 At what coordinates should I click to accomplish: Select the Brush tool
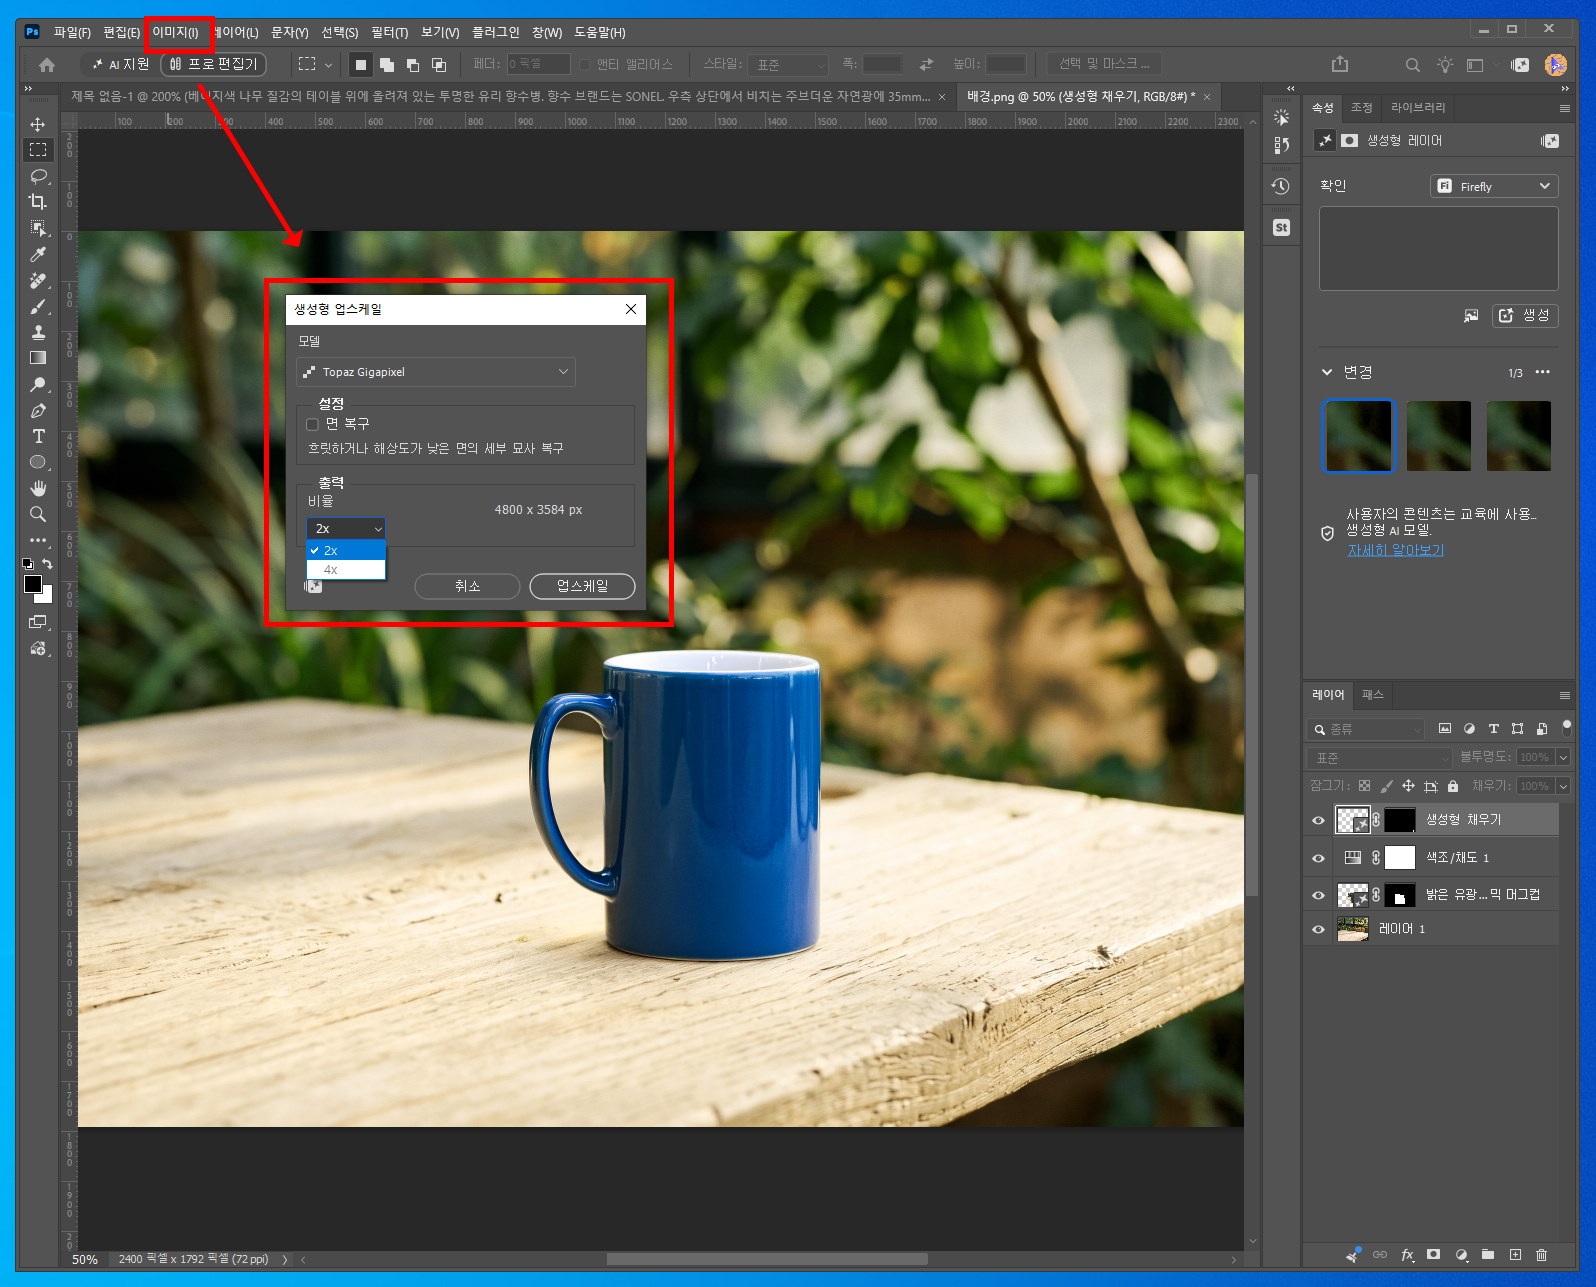click(x=38, y=306)
